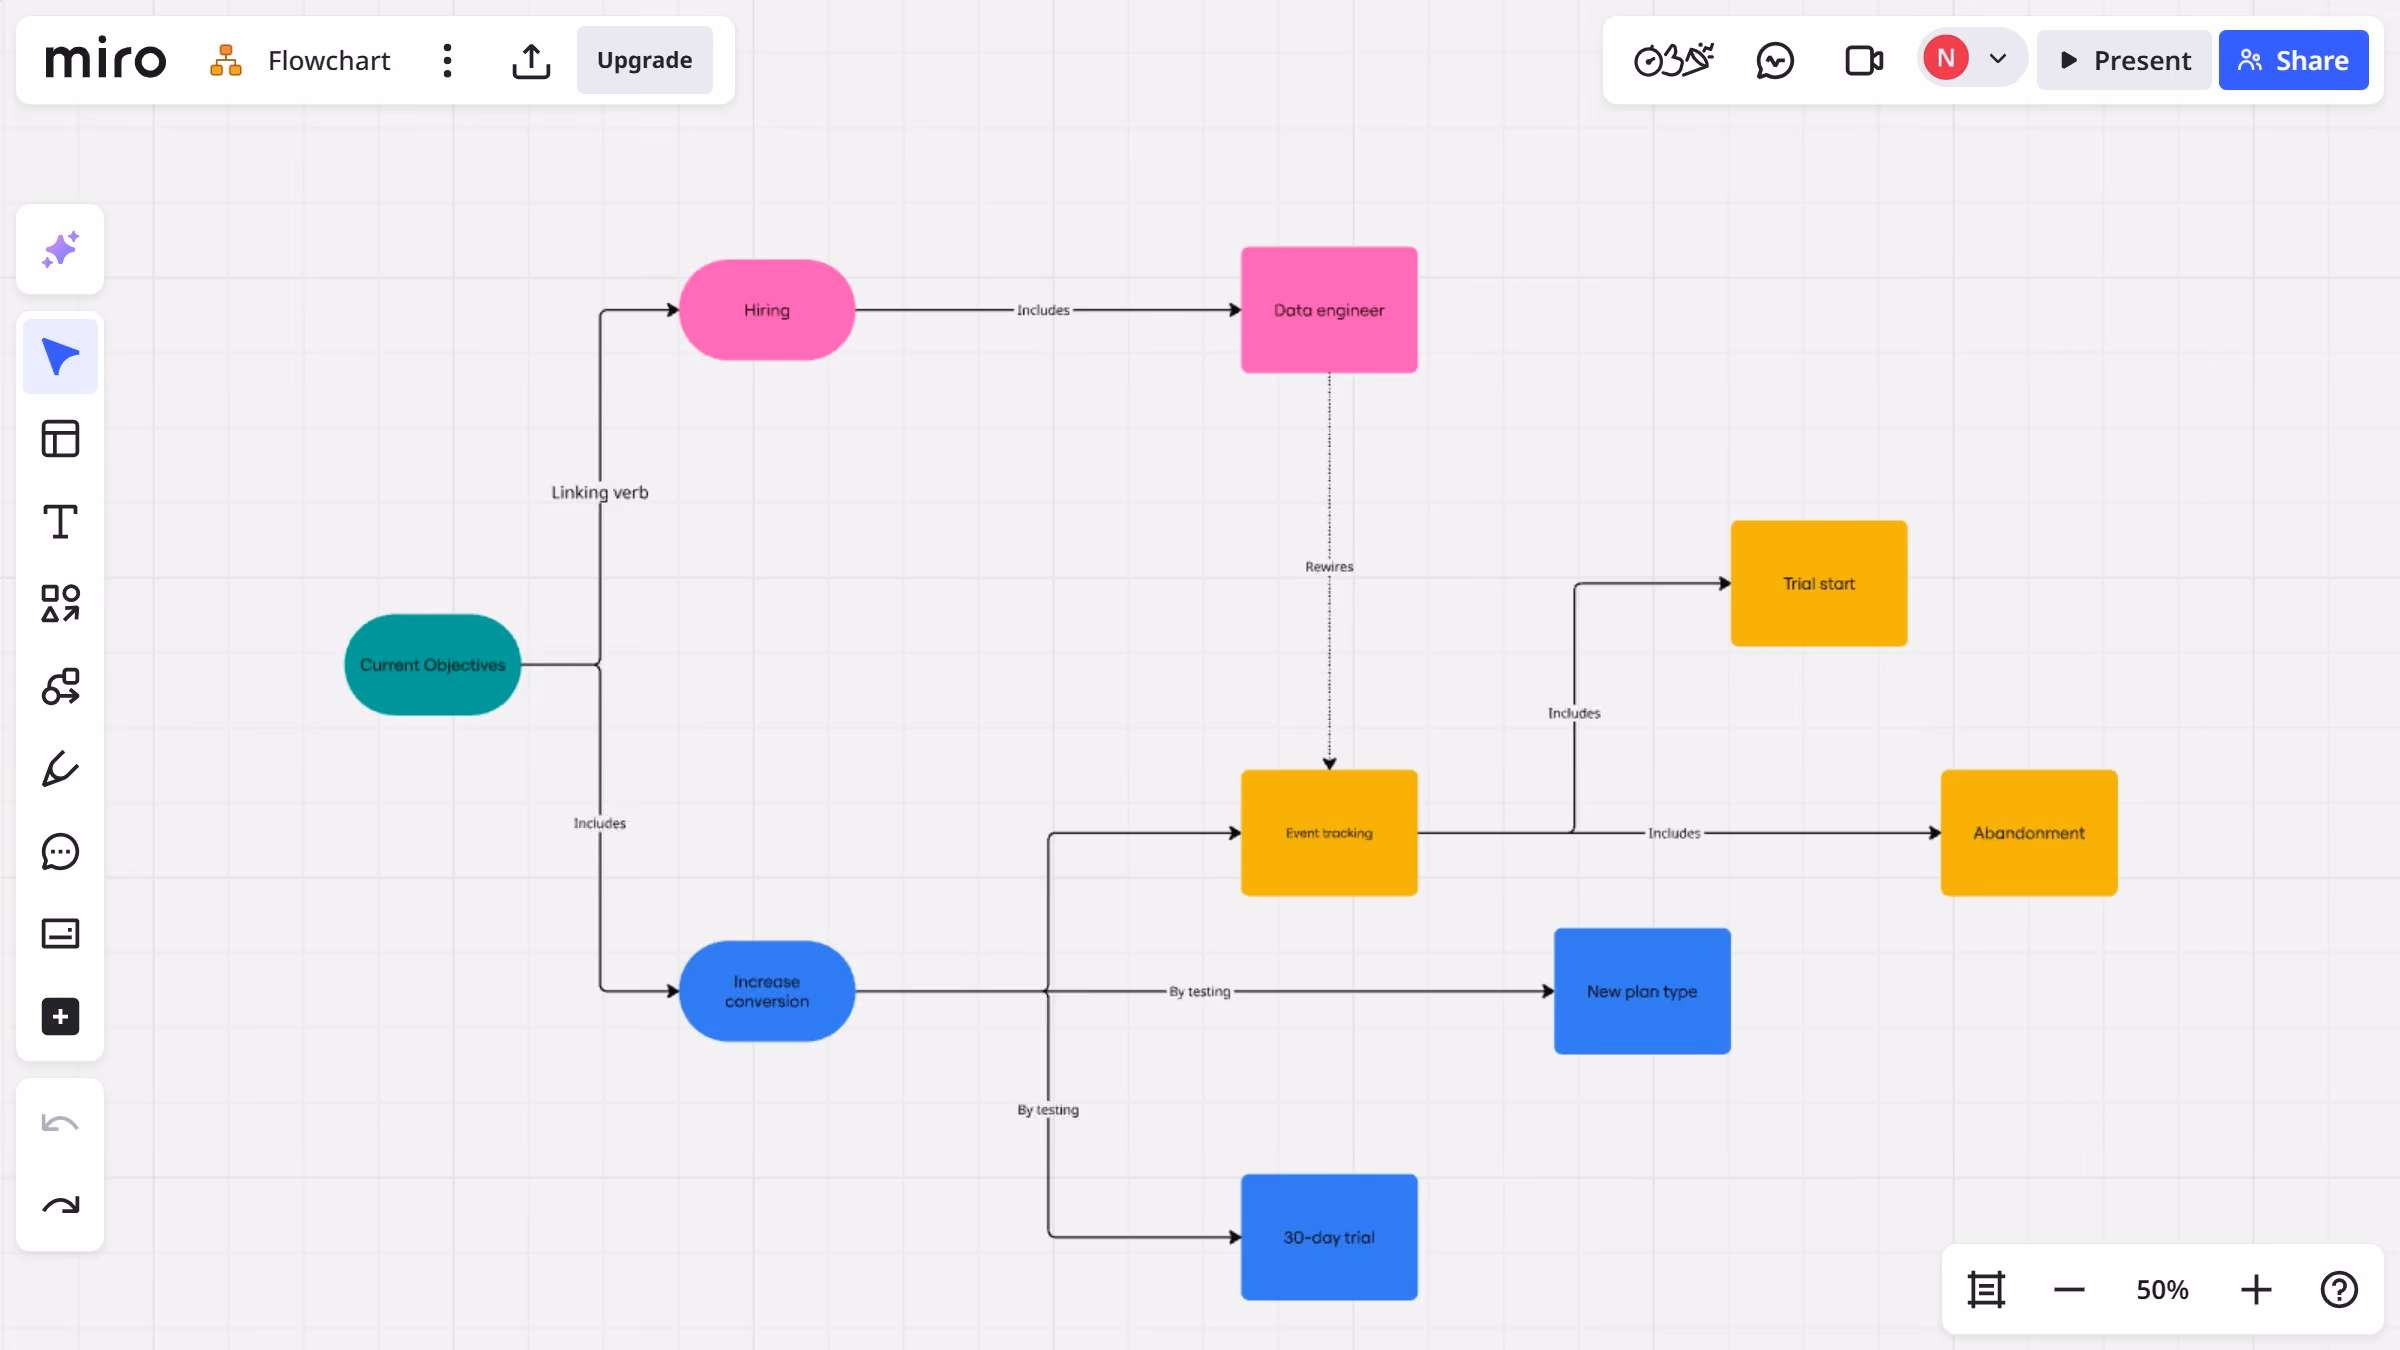Open the Miro AI sparkle tool
The width and height of the screenshot is (2400, 1350).
(60, 250)
